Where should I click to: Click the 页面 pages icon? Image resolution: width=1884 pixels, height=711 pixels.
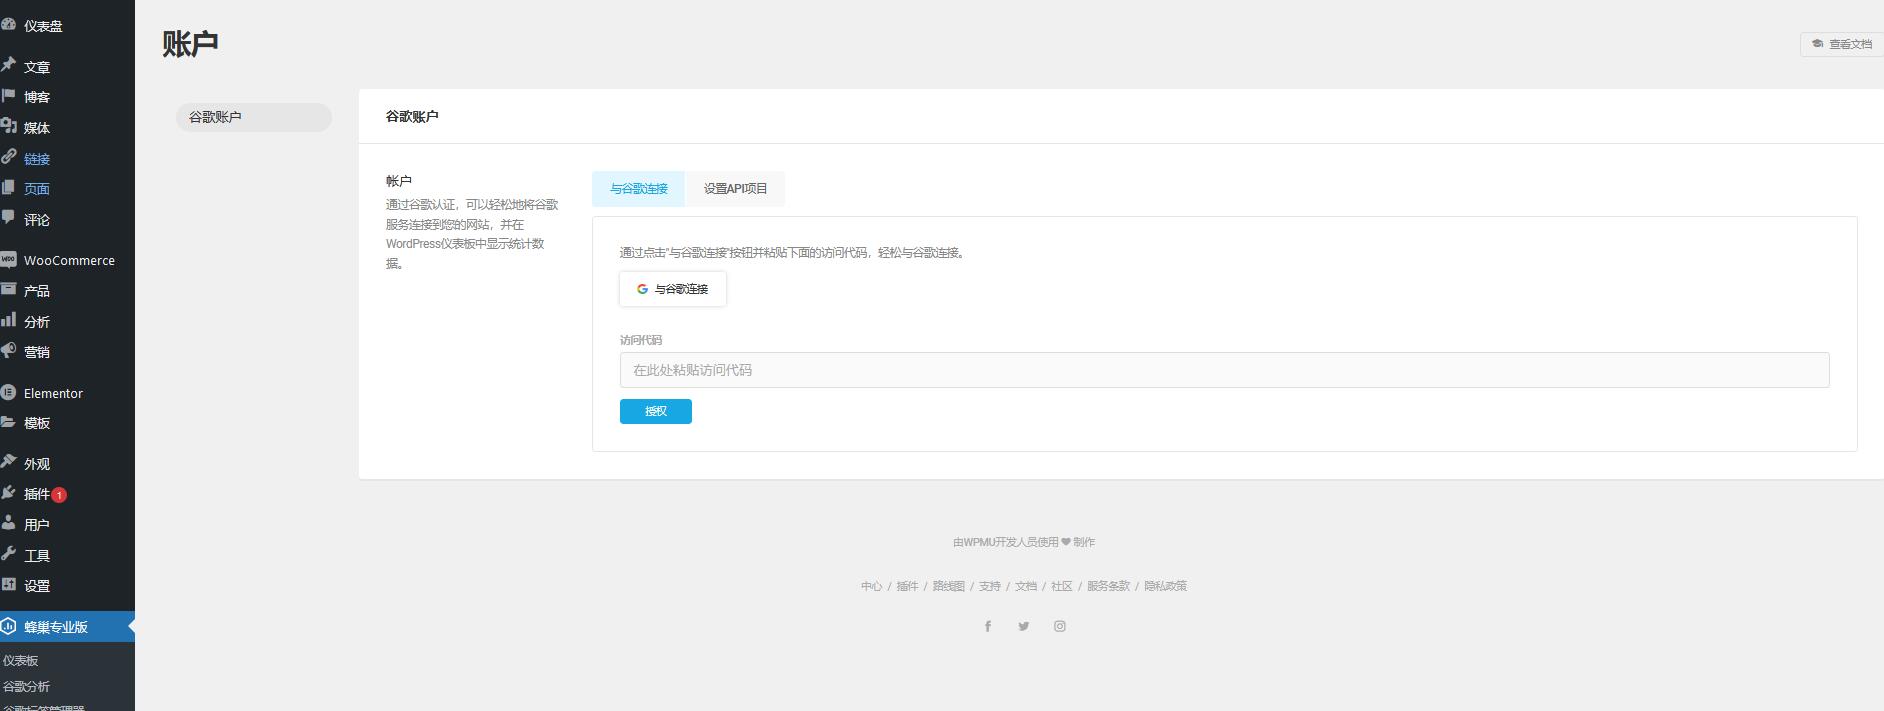coord(8,188)
